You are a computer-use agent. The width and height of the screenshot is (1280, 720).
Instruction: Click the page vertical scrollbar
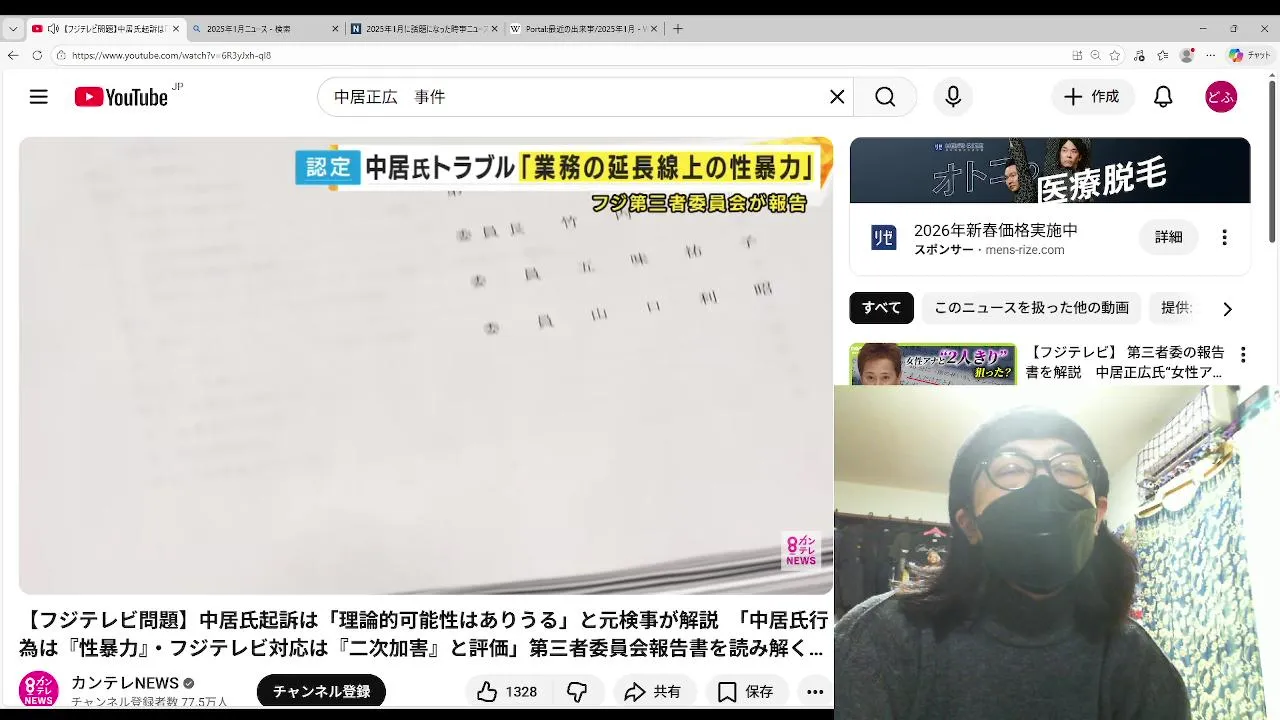(x=1272, y=160)
